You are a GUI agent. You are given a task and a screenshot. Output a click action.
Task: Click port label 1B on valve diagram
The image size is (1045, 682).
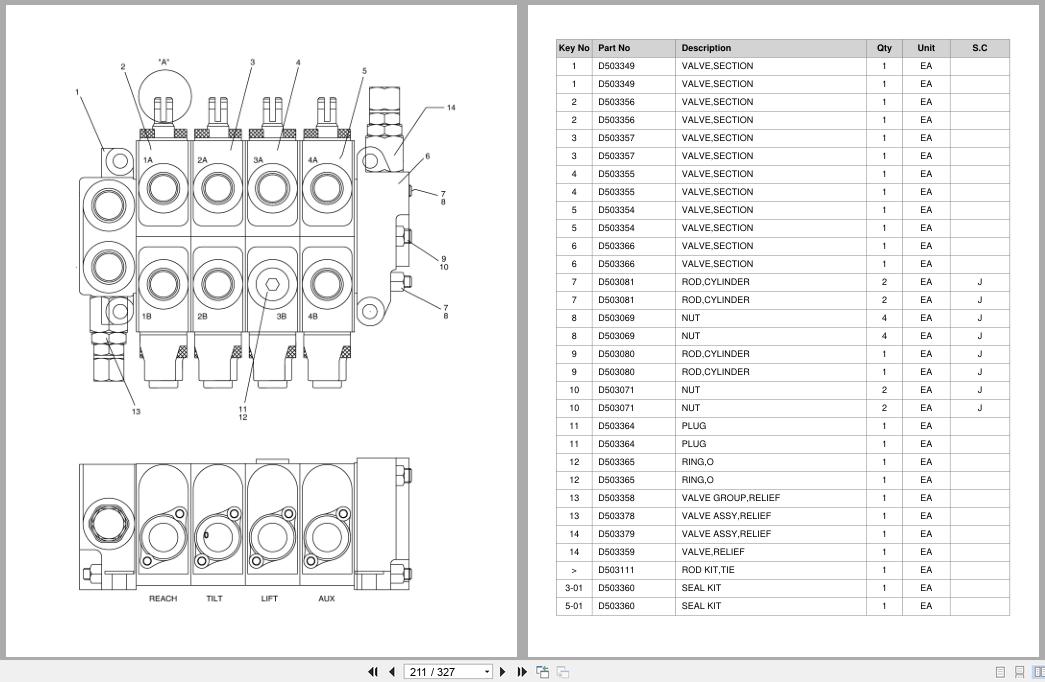pyautogui.click(x=147, y=316)
